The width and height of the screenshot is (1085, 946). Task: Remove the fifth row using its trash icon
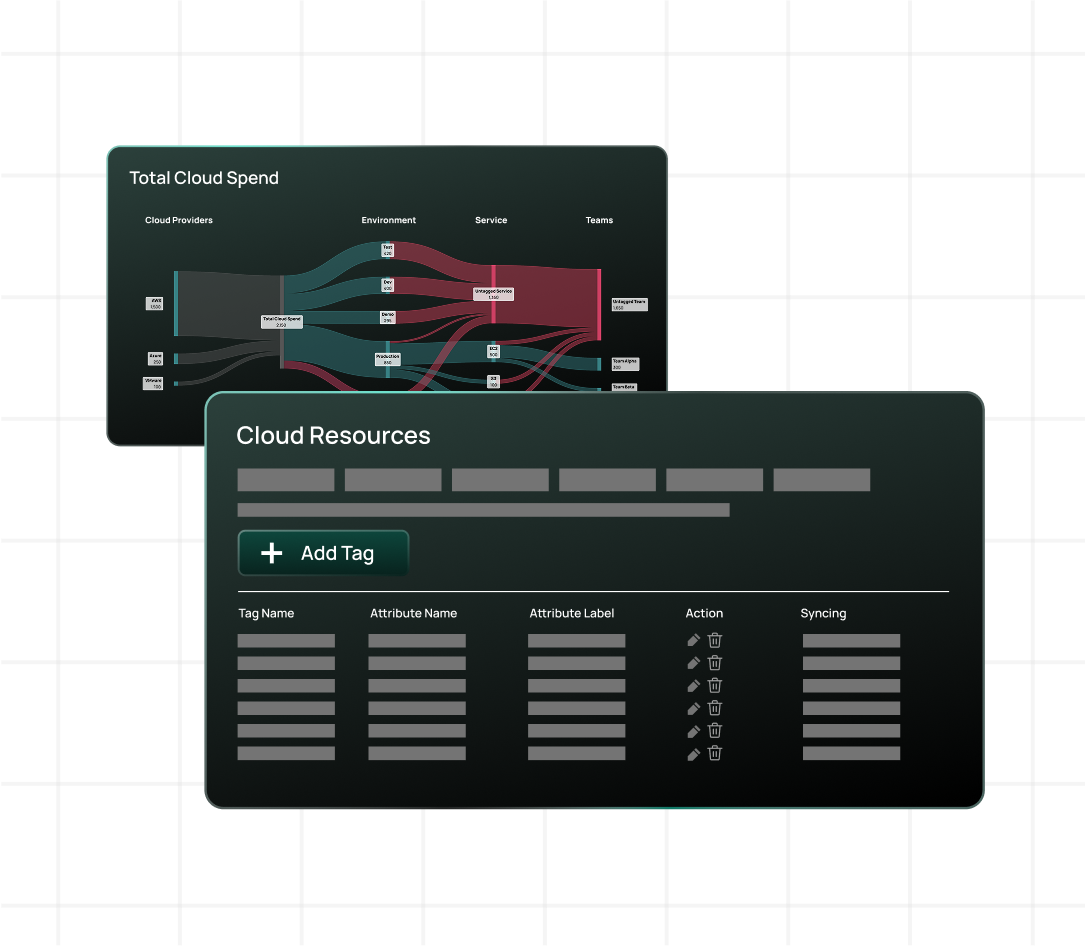pos(715,731)
